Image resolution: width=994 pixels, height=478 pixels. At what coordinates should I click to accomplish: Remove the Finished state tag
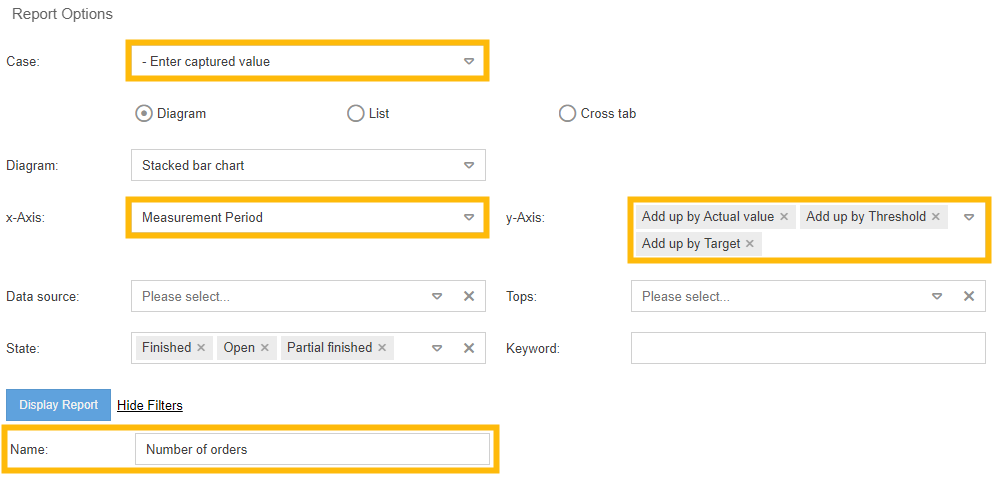click(201, 348)
